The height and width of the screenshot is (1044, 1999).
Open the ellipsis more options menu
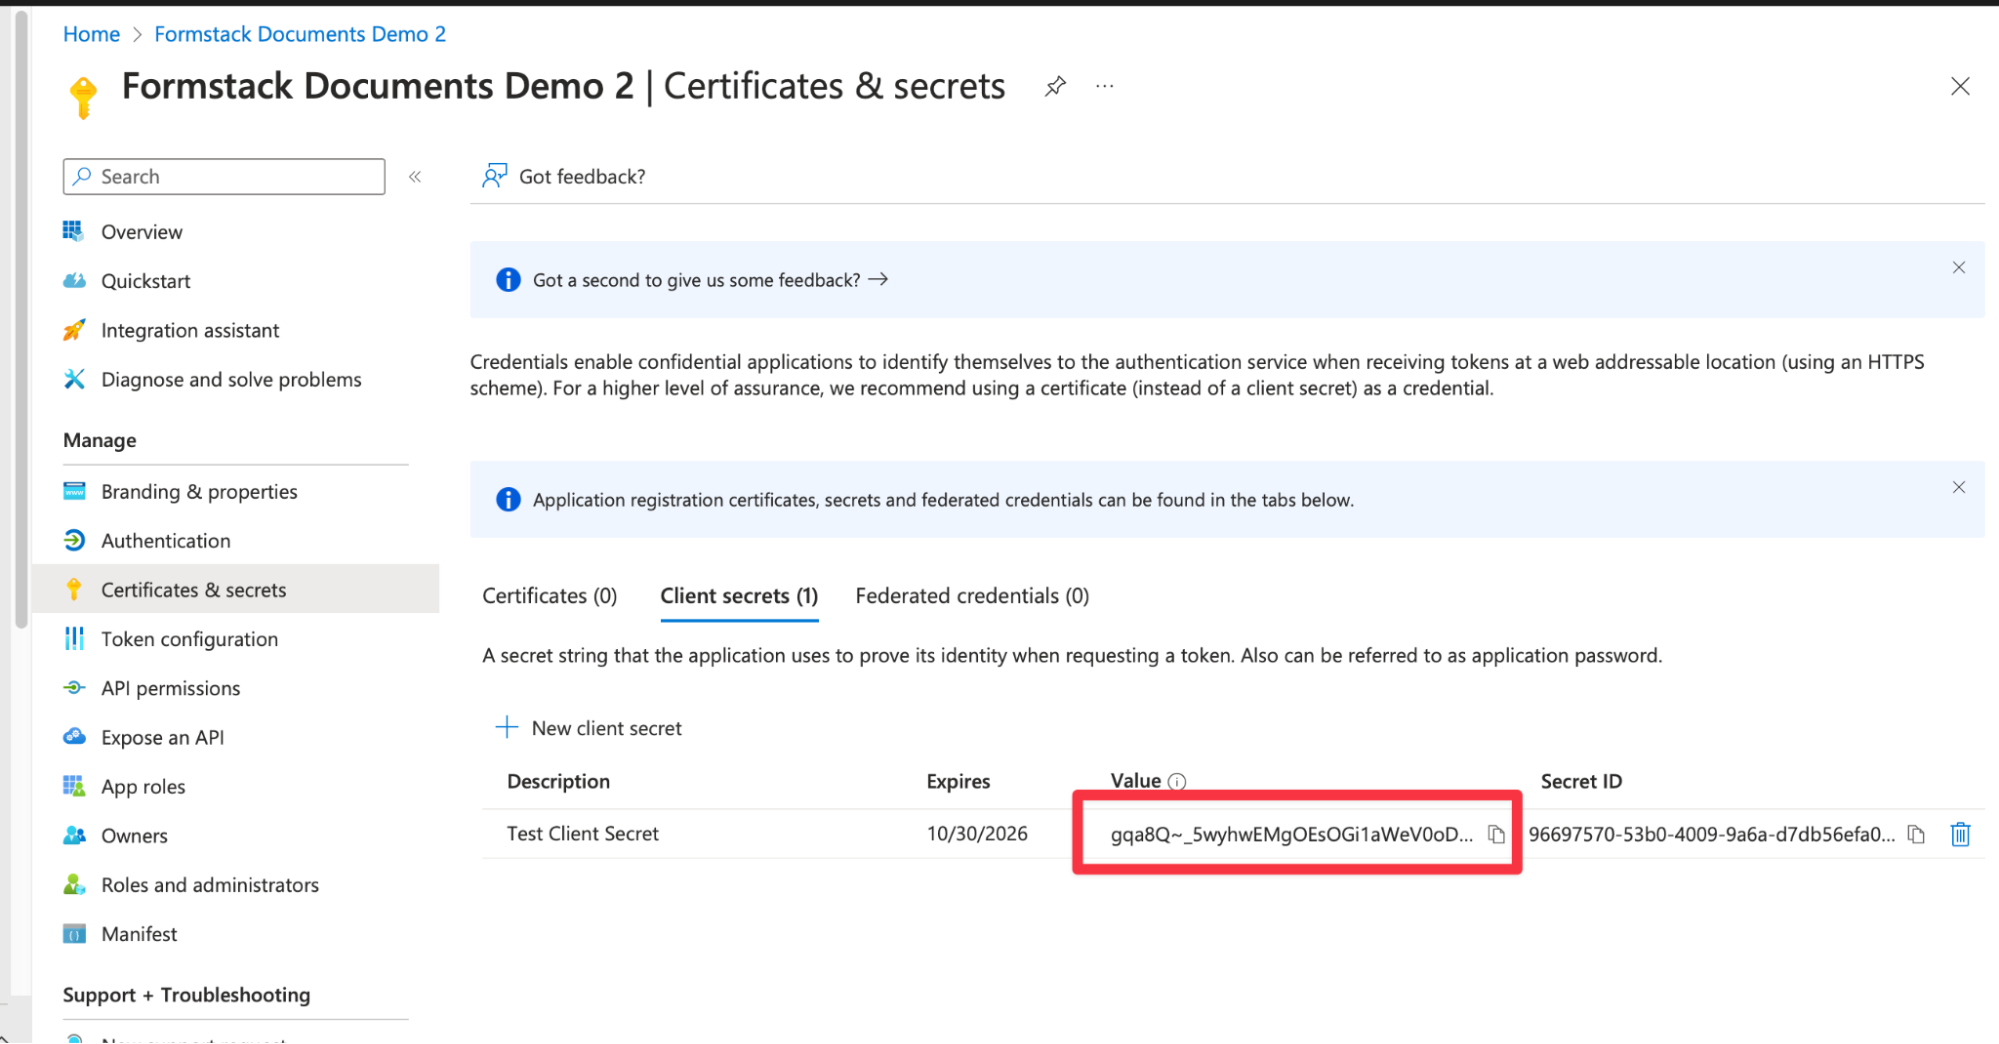pos(1104,87)
